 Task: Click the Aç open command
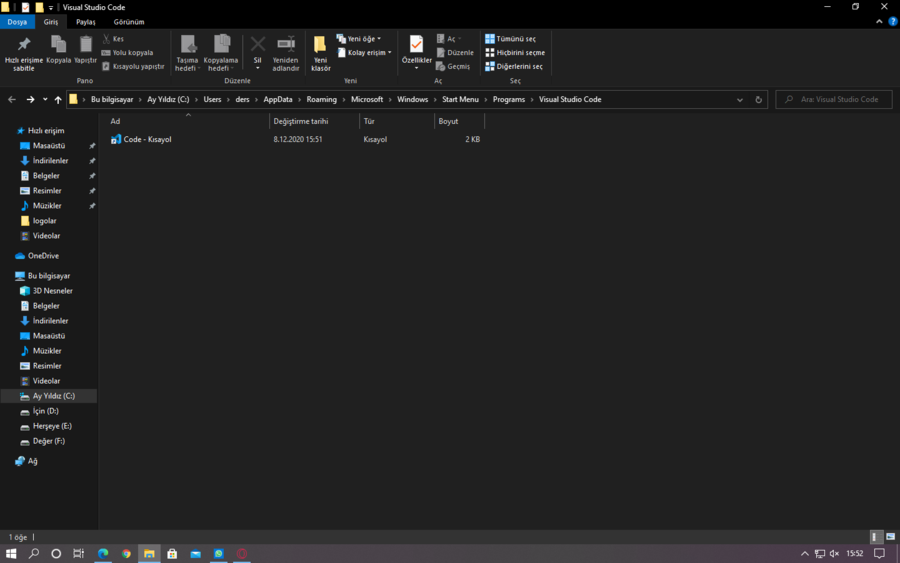coord(447,38)
